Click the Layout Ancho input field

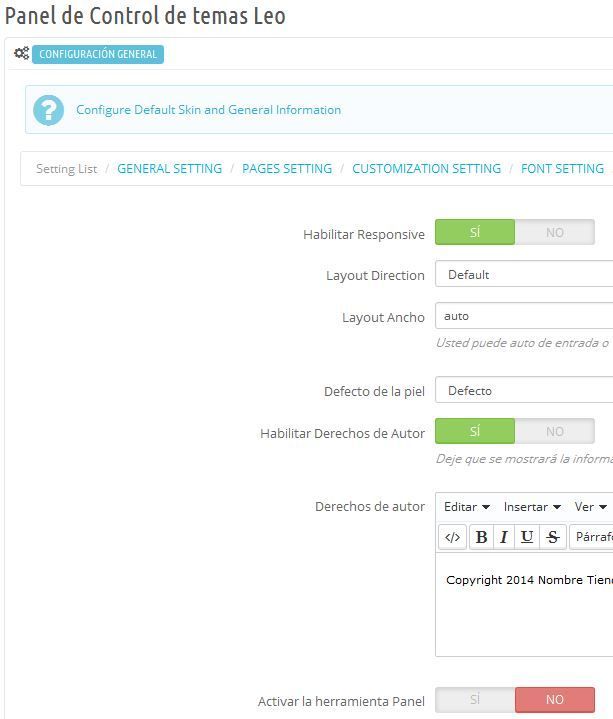524,316
